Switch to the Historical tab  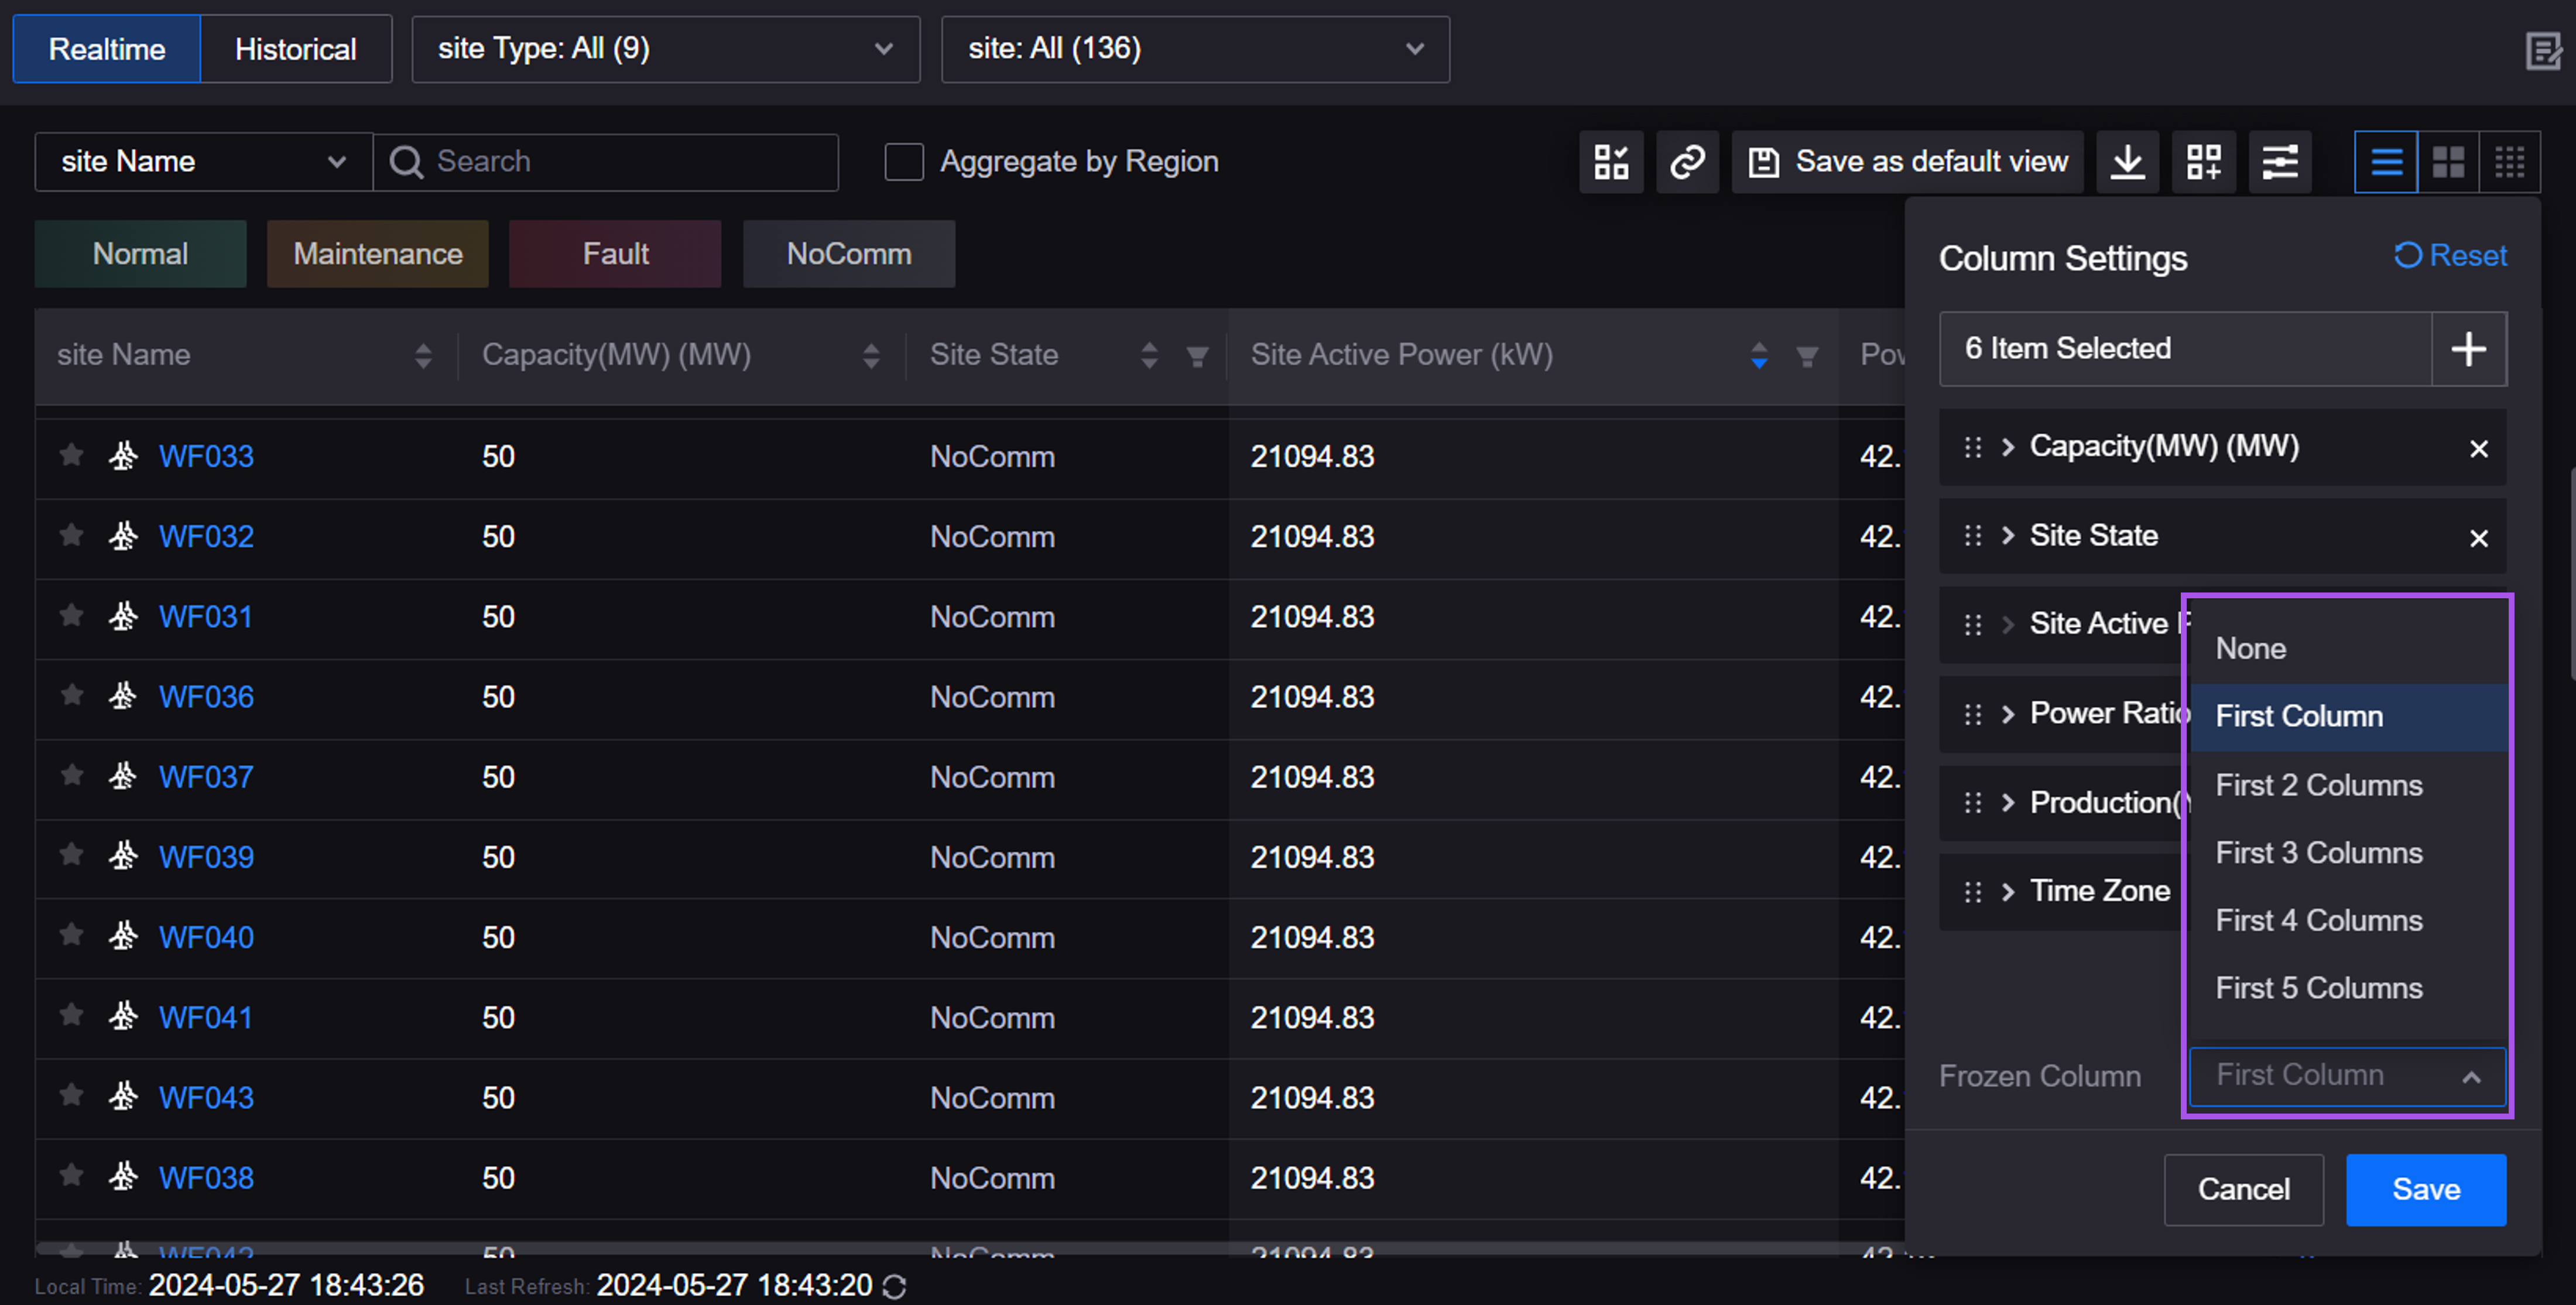[295, 49]
